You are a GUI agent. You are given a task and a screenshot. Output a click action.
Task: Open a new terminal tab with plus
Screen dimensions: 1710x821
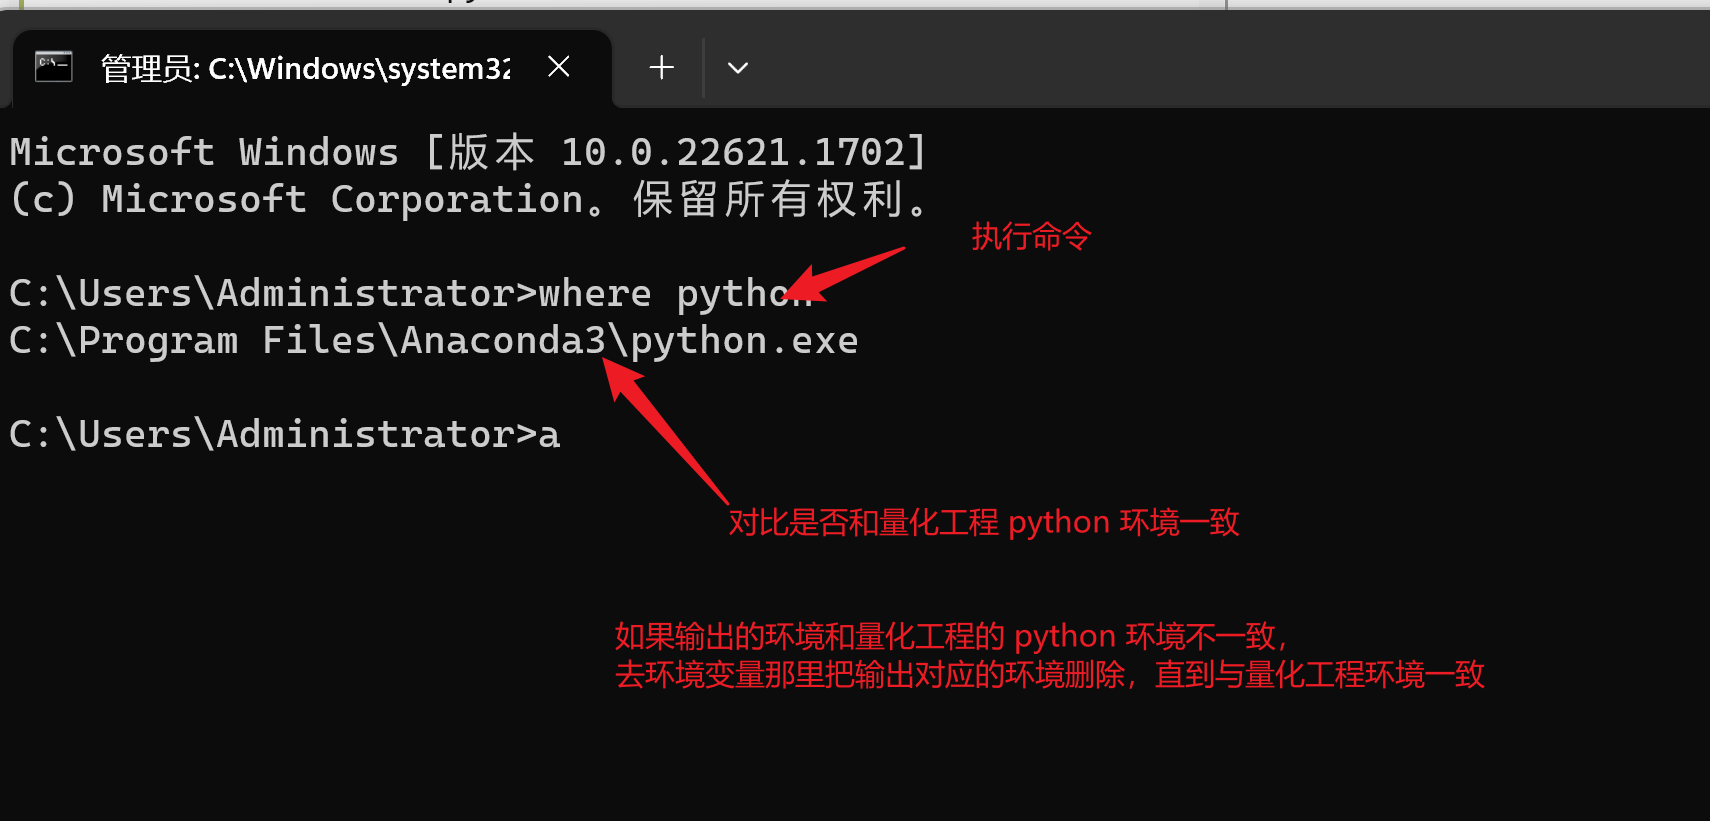click(x=661, y=68)
